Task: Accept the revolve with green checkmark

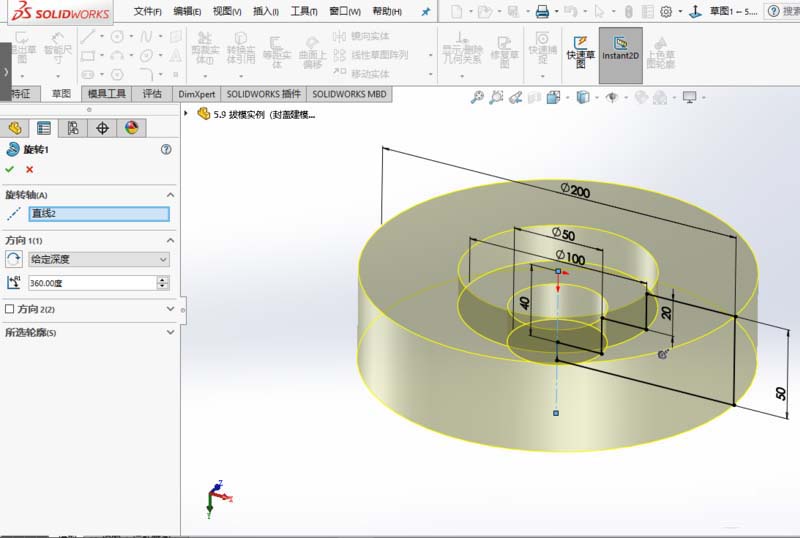Action: tap(9, 169)
